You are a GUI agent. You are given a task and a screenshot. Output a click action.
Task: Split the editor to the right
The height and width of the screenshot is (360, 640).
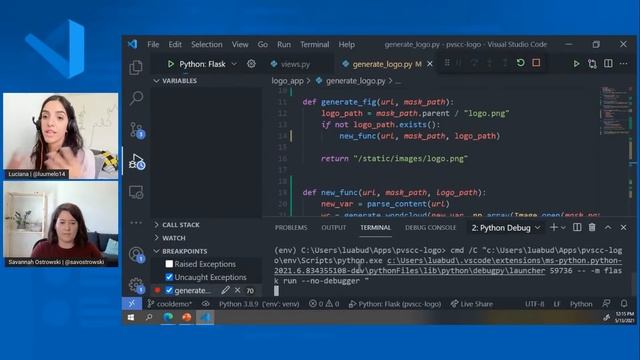click(608, 63)
